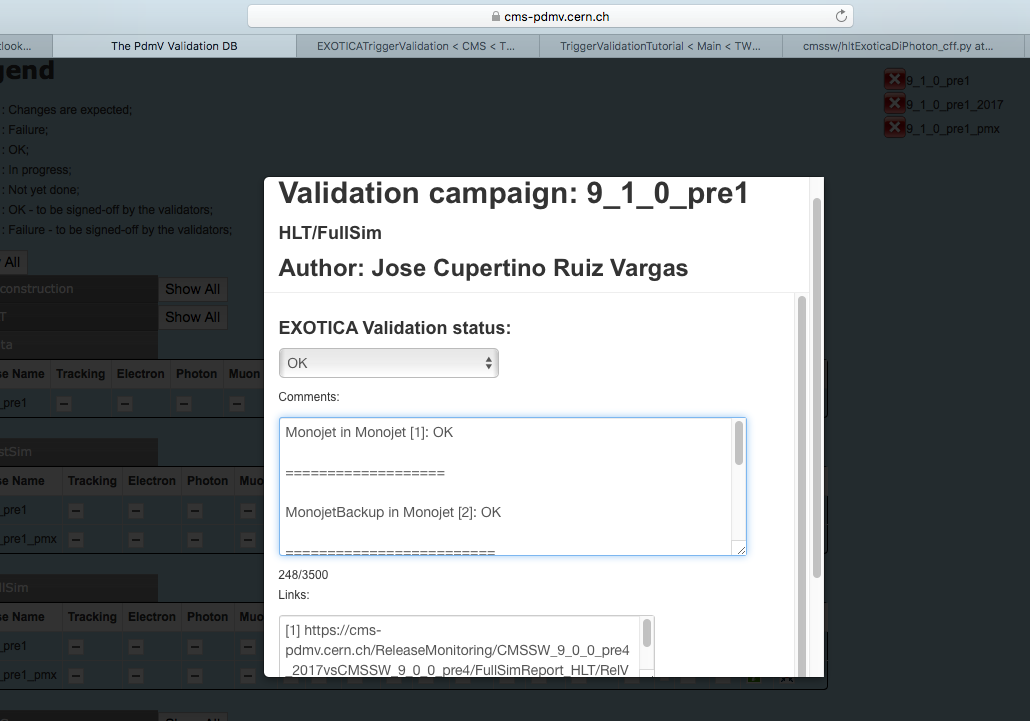This screenshot has height=721, width=1030.
Task: Click the EXOTICA Validation status: label
Action: tap(394, 328)
